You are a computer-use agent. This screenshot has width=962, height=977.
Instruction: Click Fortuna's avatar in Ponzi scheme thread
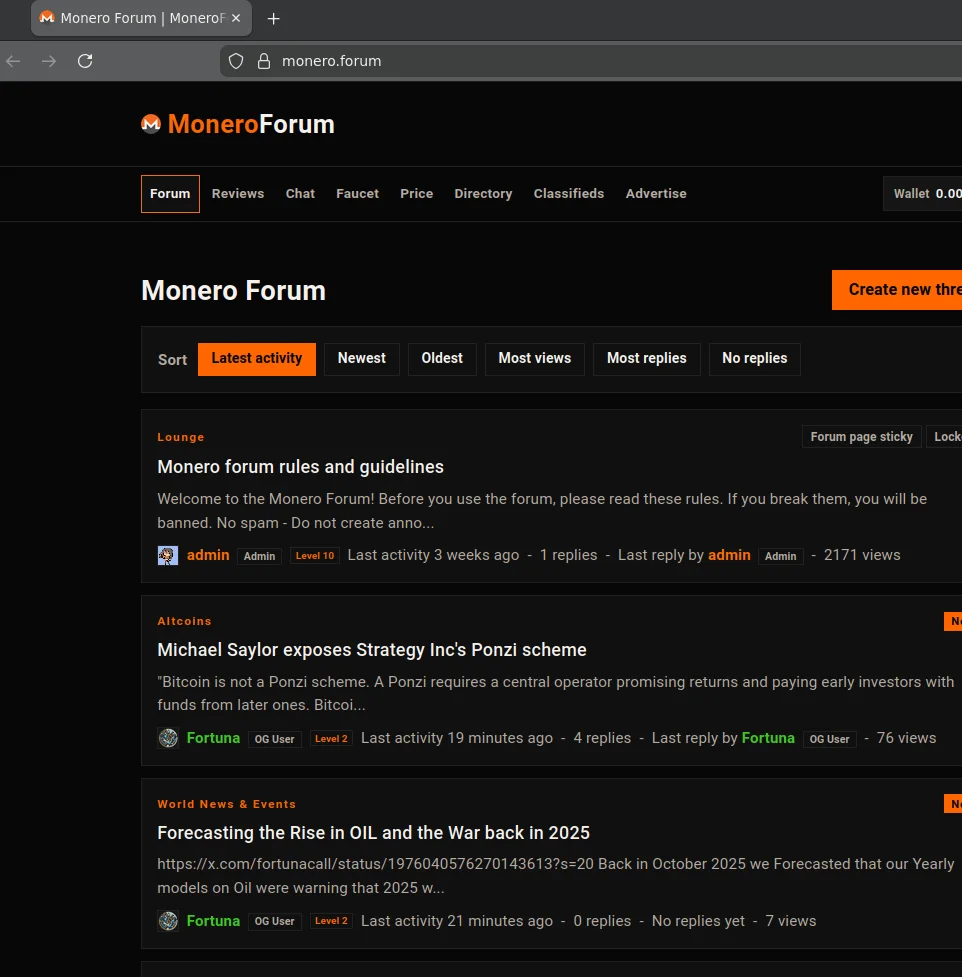pos(168,738)
